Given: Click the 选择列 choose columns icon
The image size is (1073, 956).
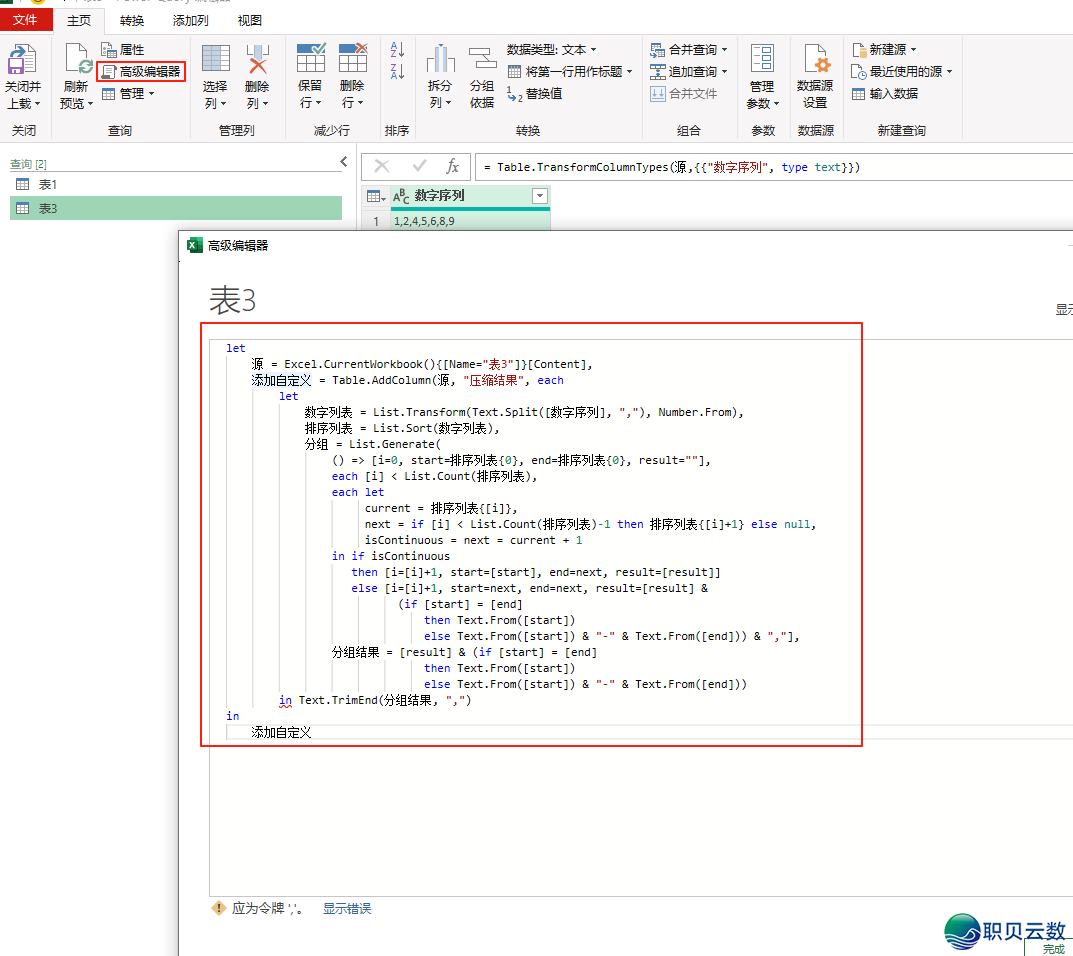Looking at the screenshot, I should (216, 59).
